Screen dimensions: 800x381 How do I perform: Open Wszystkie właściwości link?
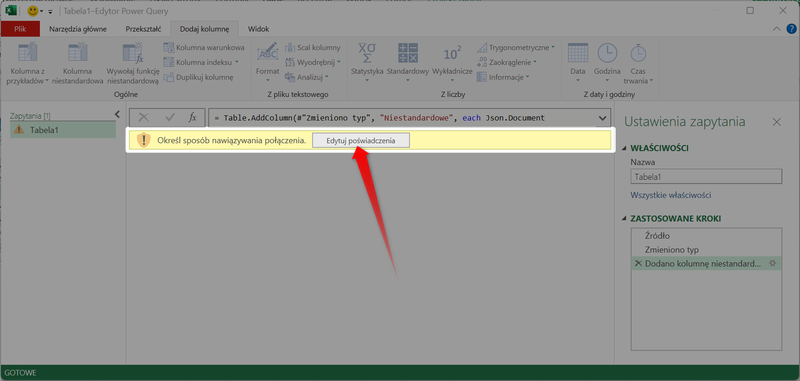pos(671,195)
